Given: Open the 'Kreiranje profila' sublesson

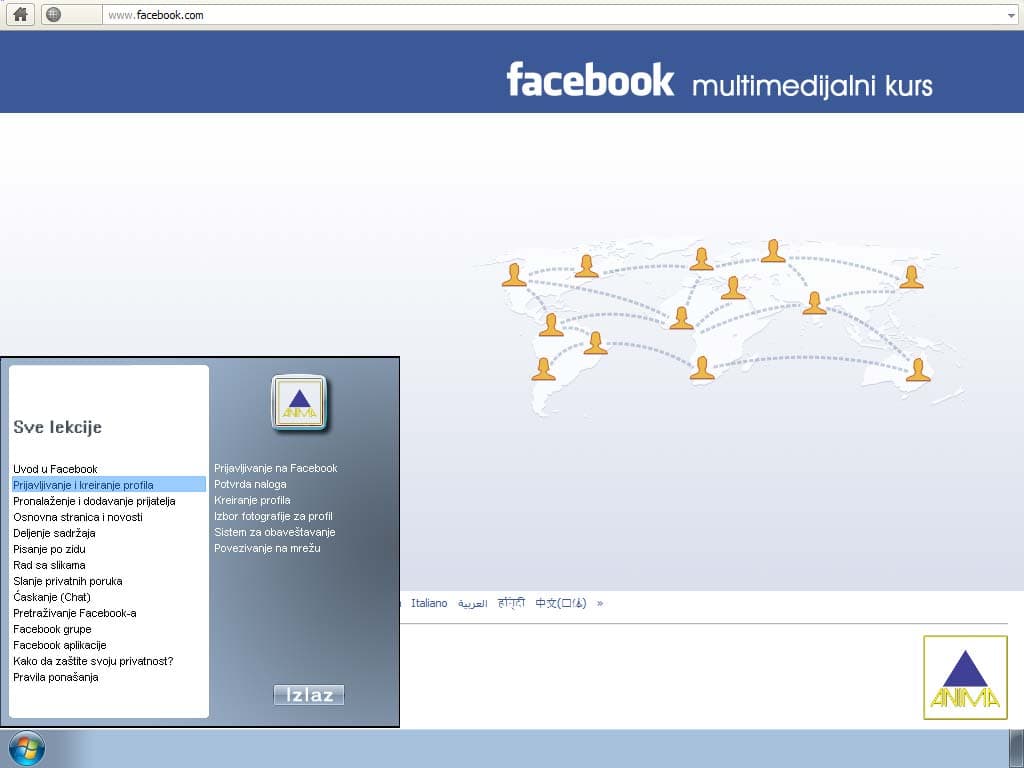Looking at the screenshot, I should (250, 500).
